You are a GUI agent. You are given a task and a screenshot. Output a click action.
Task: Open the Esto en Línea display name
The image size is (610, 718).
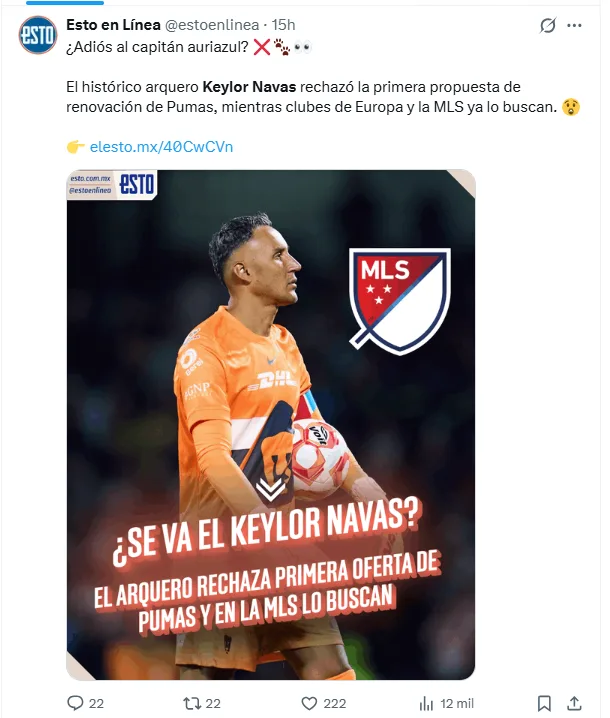(113, 25)
